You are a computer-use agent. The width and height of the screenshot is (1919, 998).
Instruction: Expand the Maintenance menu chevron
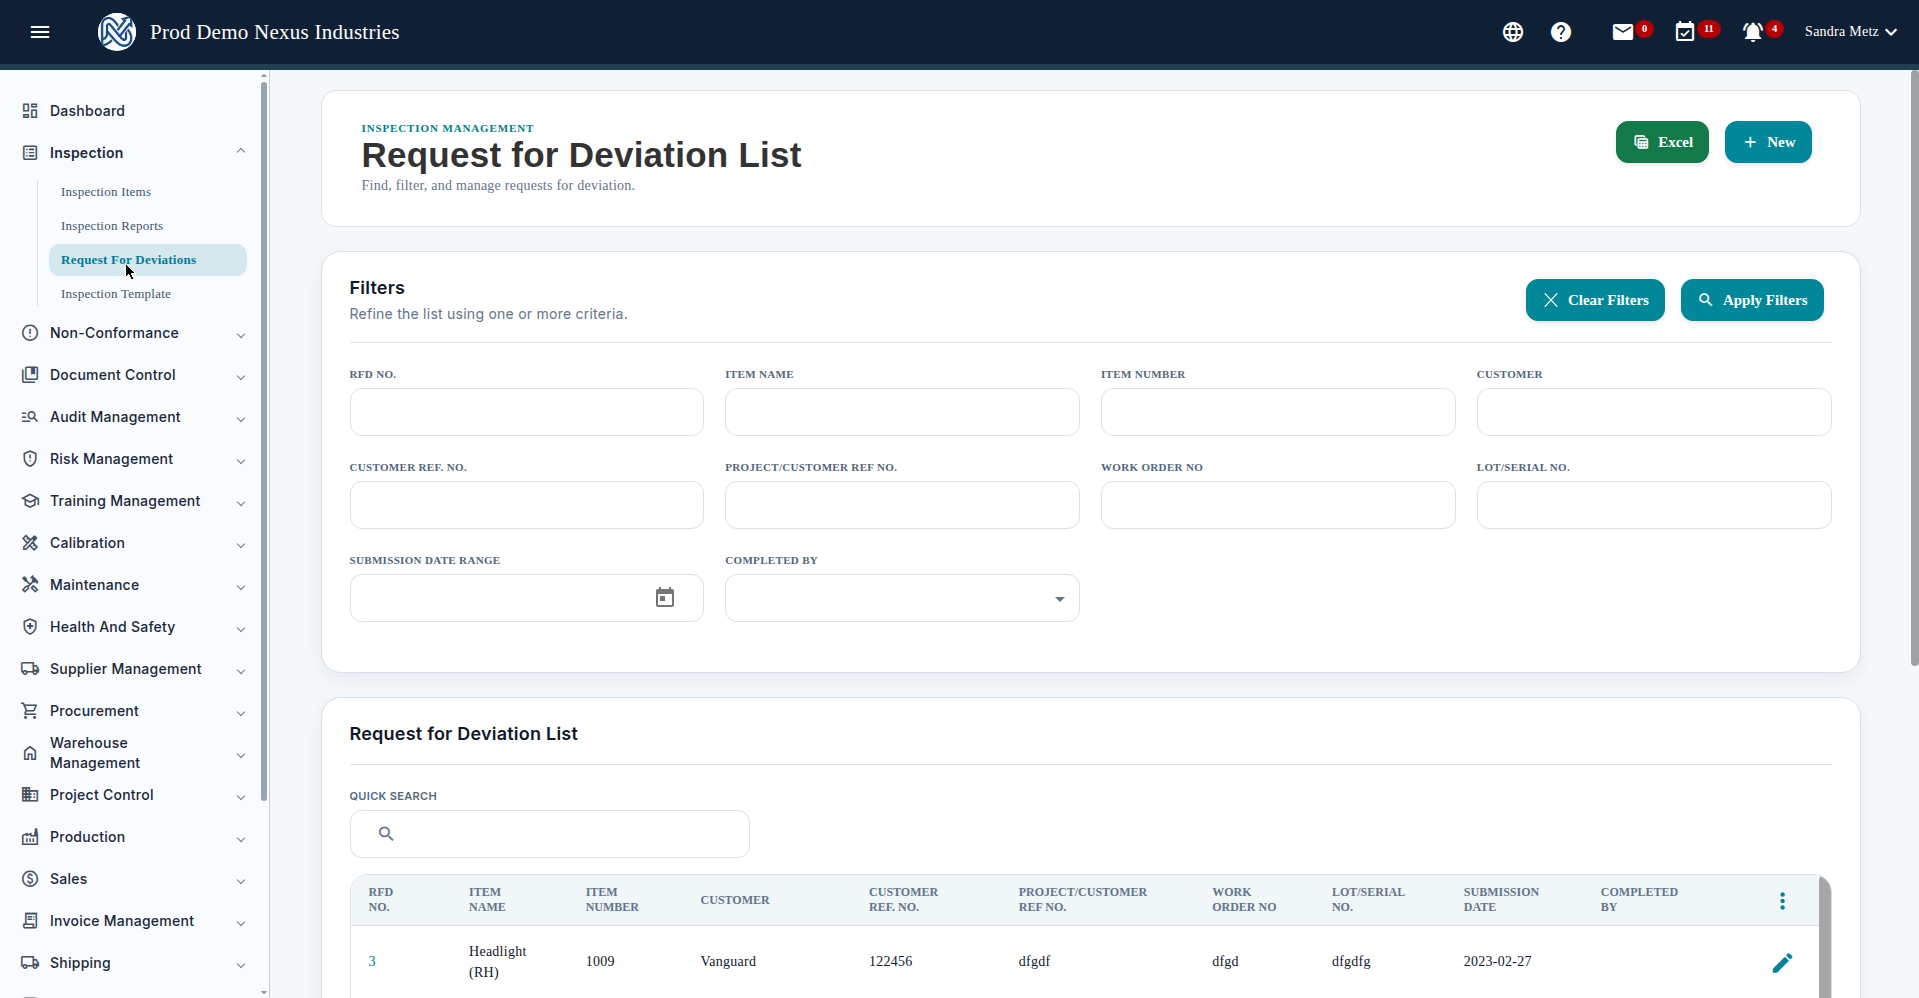(241, 587)
